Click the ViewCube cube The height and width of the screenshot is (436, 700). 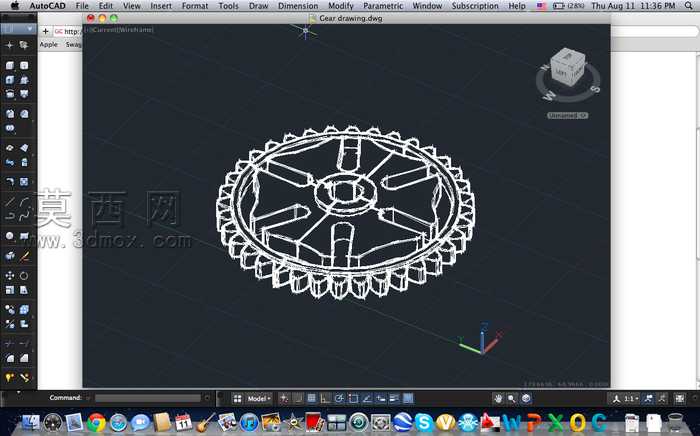pyautogui.click(x=567, y=67)
